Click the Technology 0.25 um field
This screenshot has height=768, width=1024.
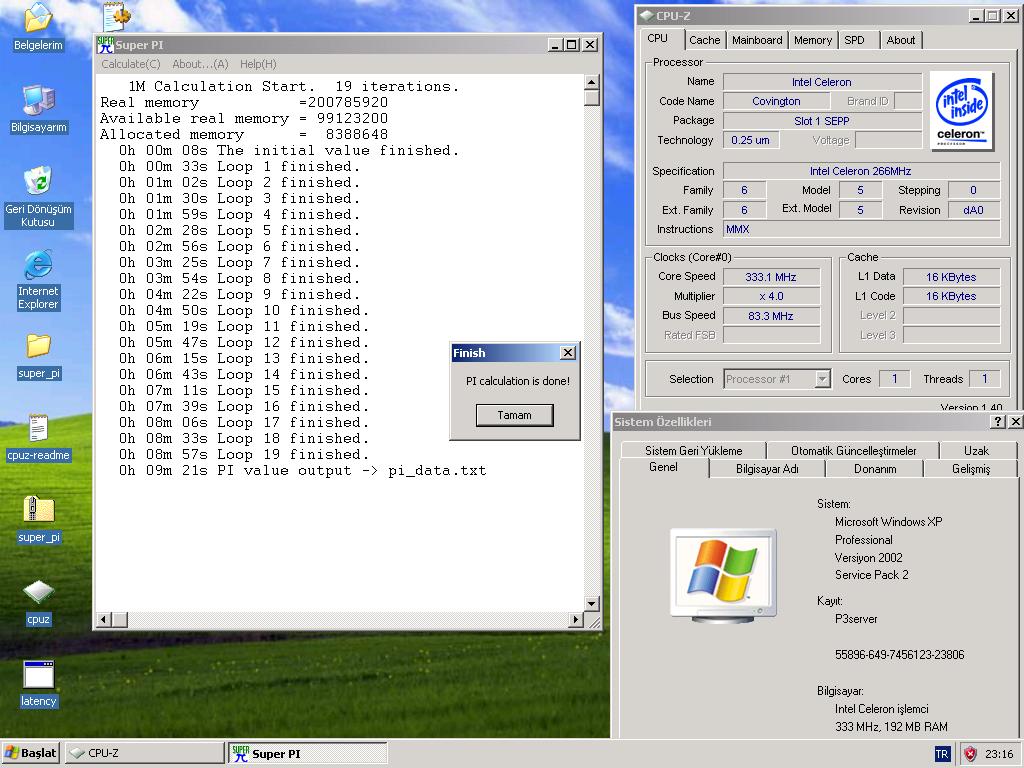tap(751, 140)
